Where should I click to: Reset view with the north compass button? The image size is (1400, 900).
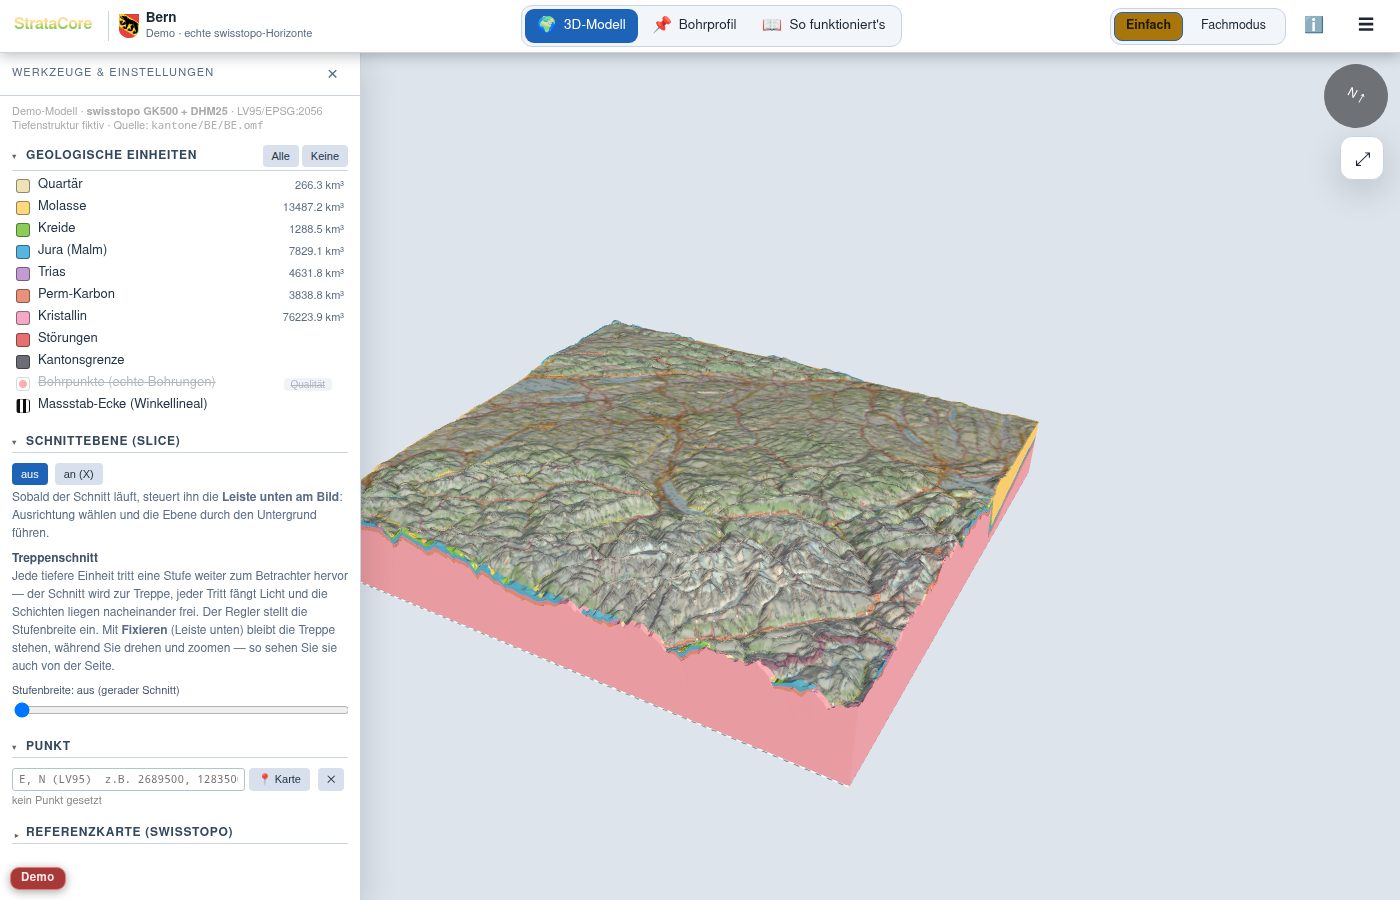click(x=1356, y=96)
